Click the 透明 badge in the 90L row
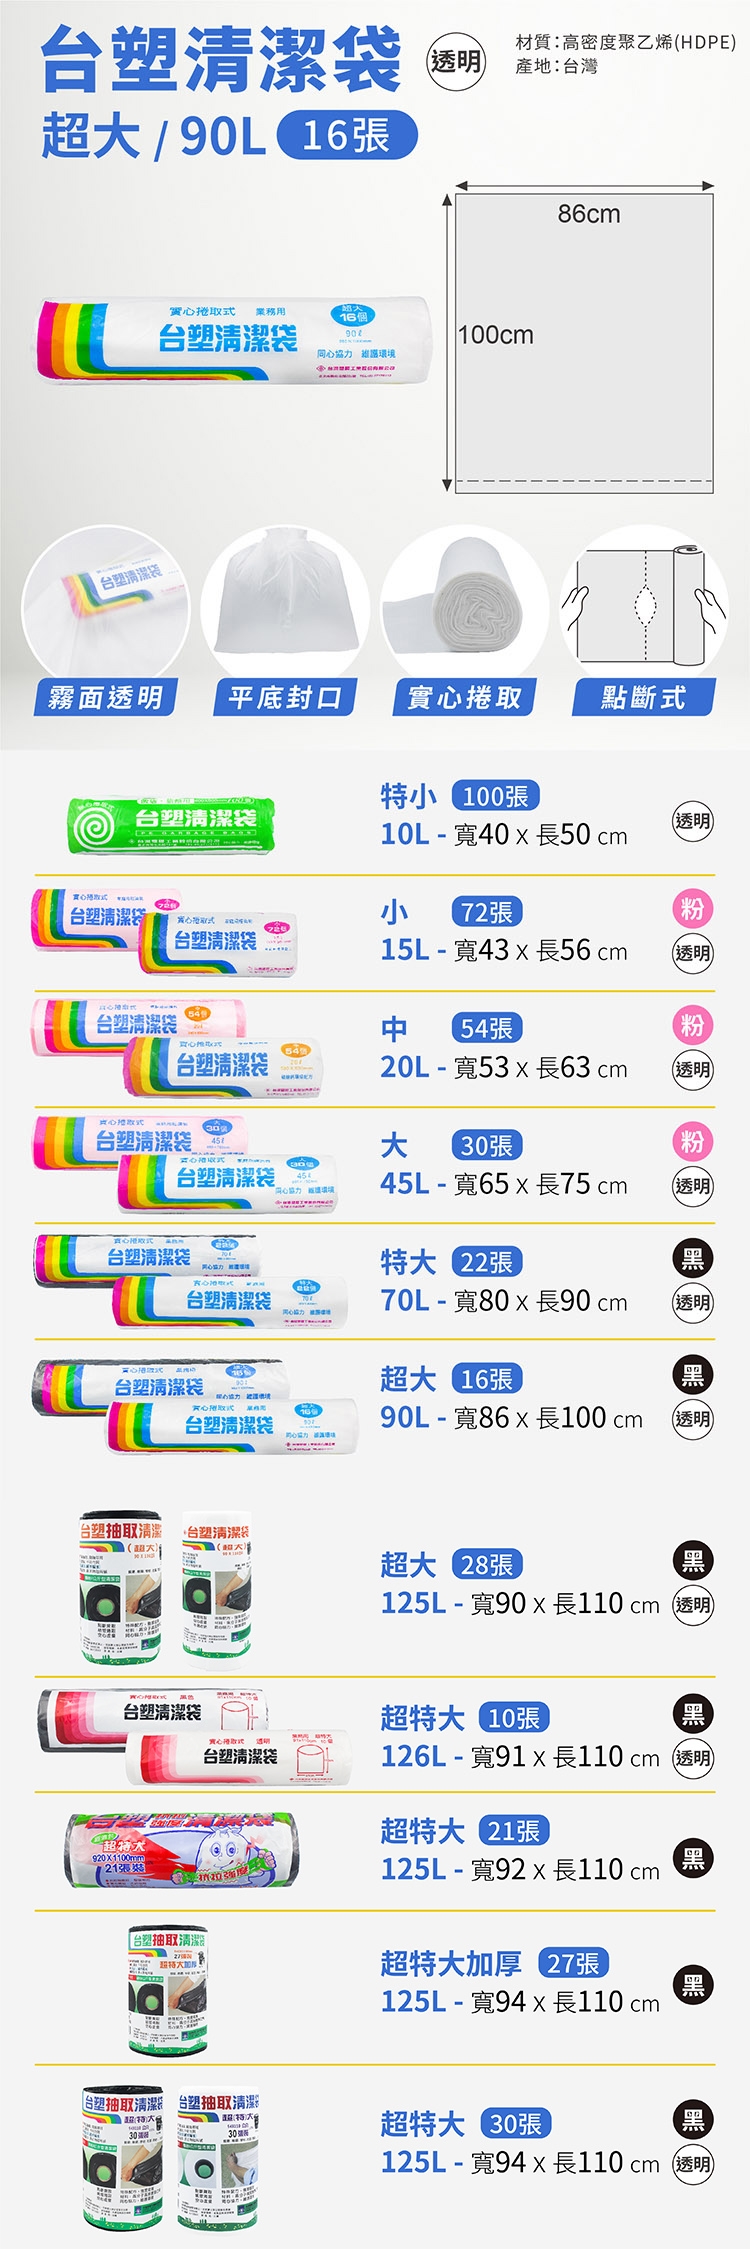 [x=692, y=1418]
